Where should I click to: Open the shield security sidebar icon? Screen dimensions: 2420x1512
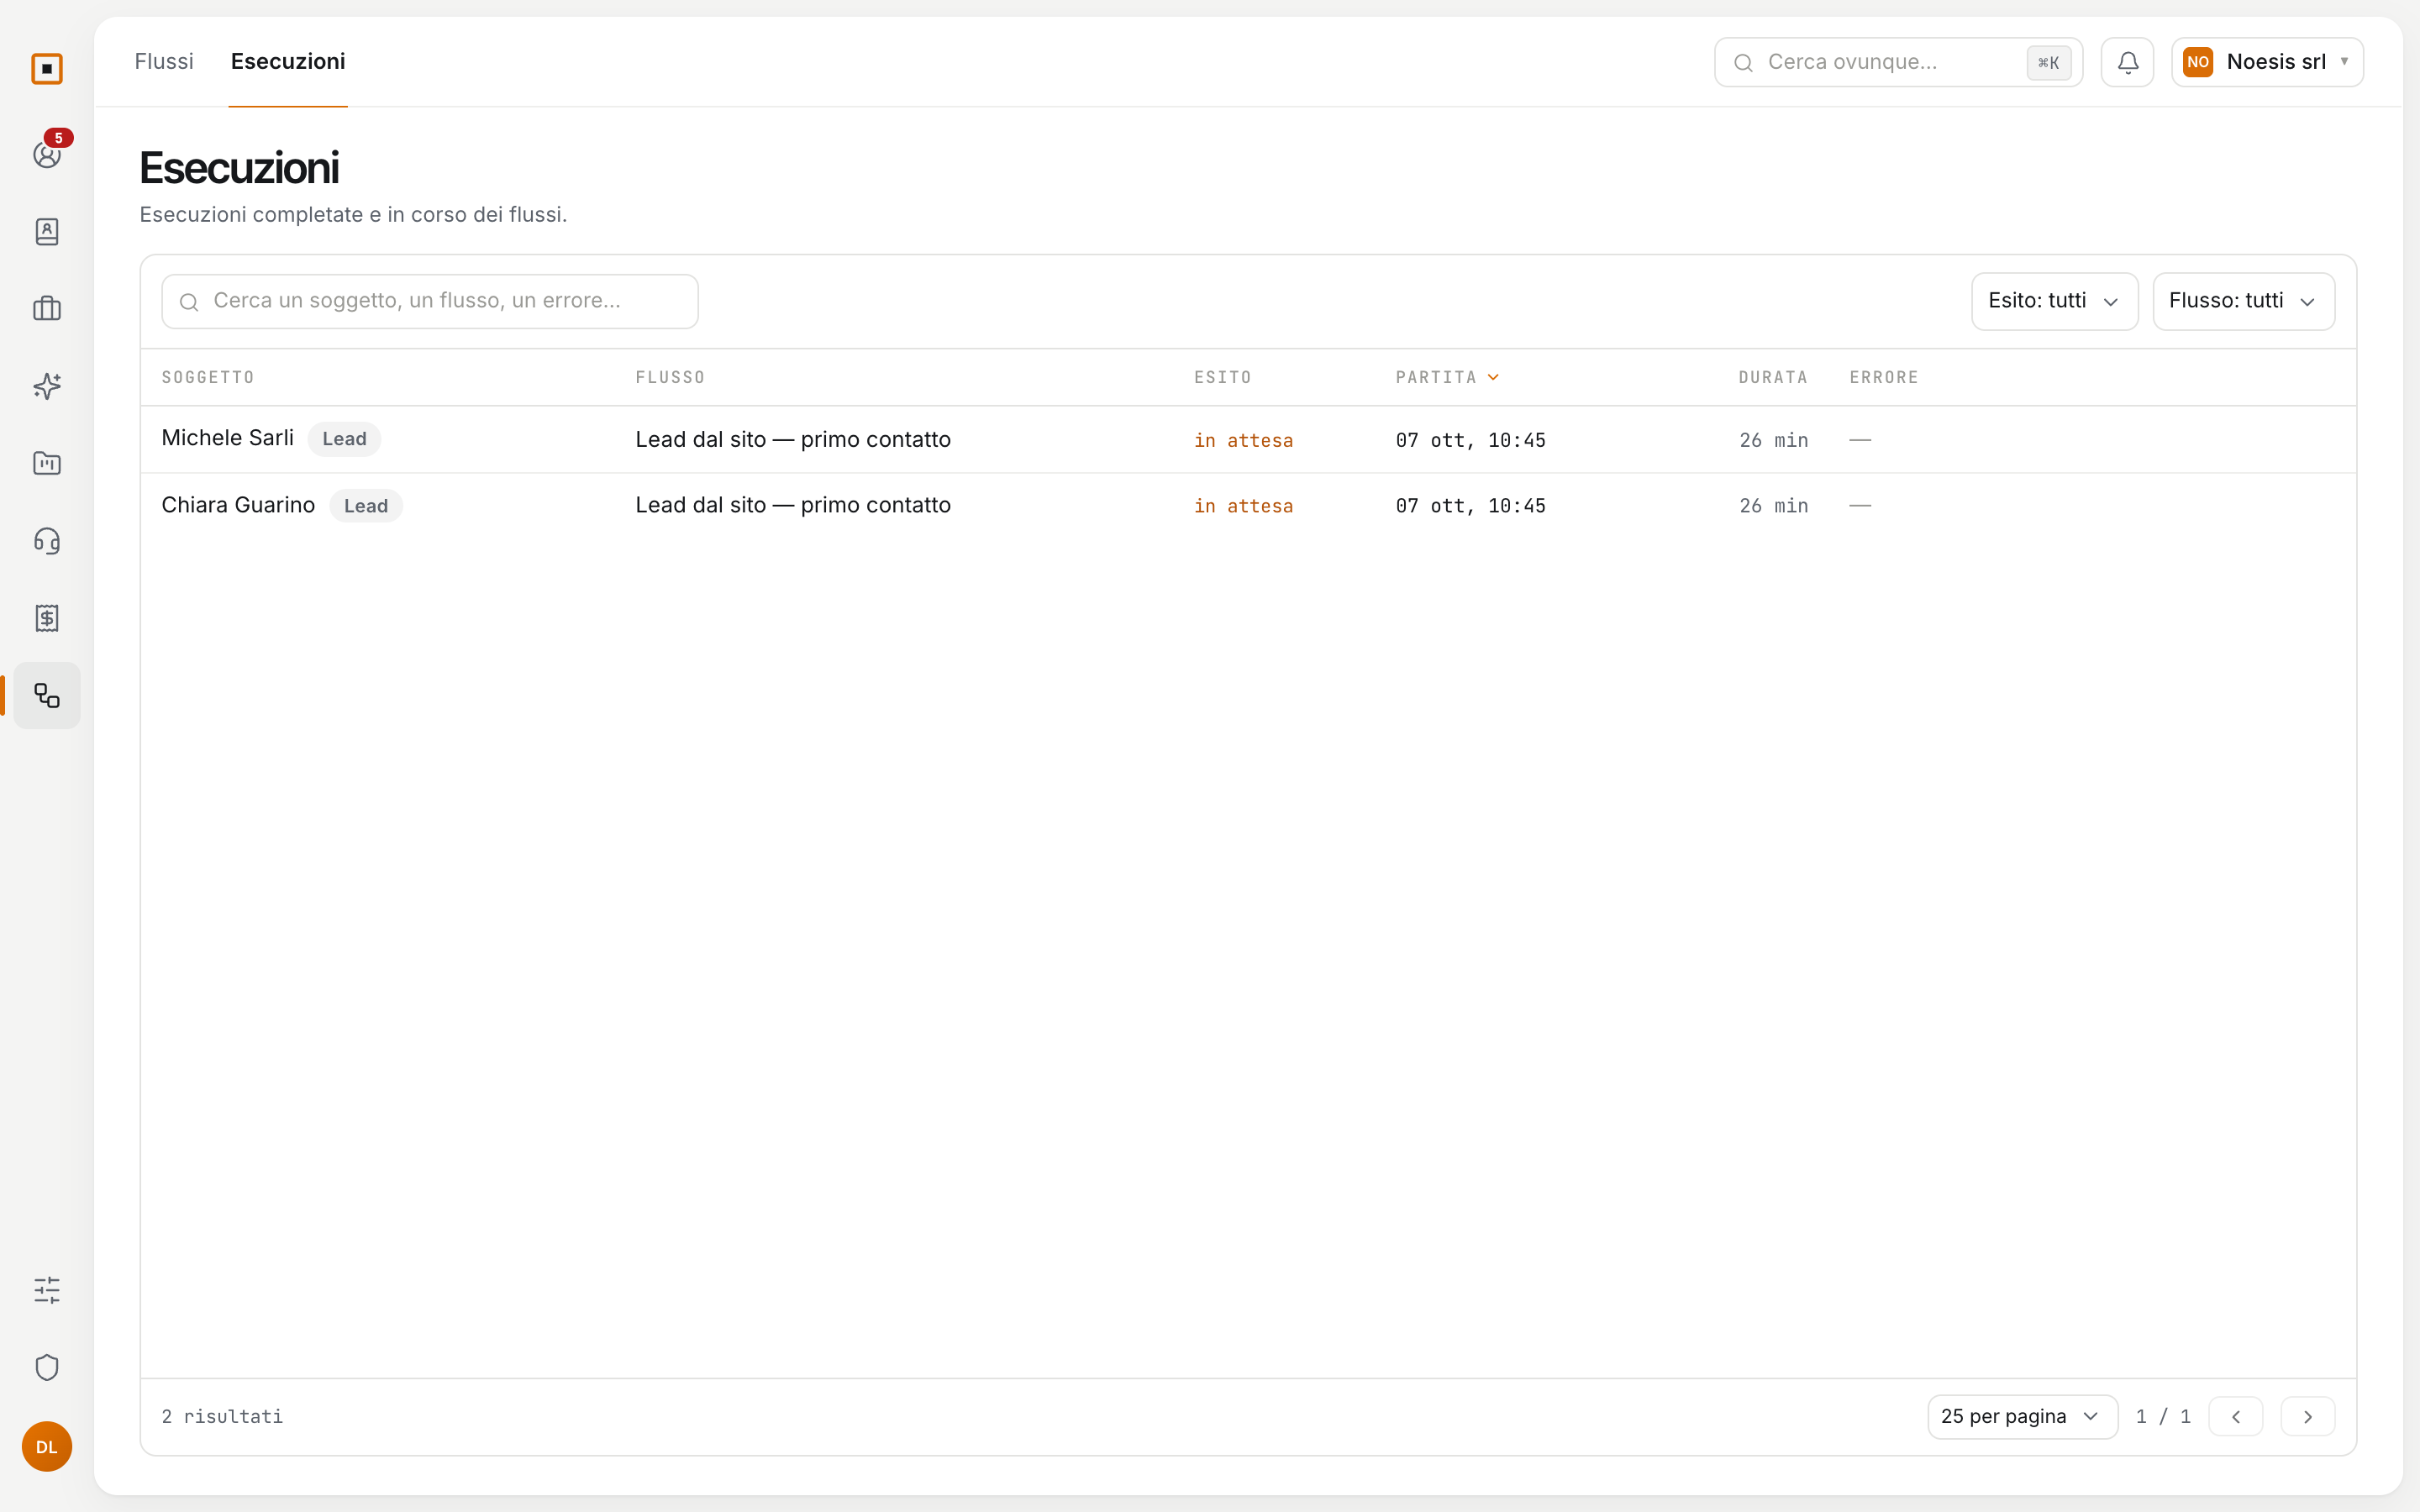[47, 1367]
